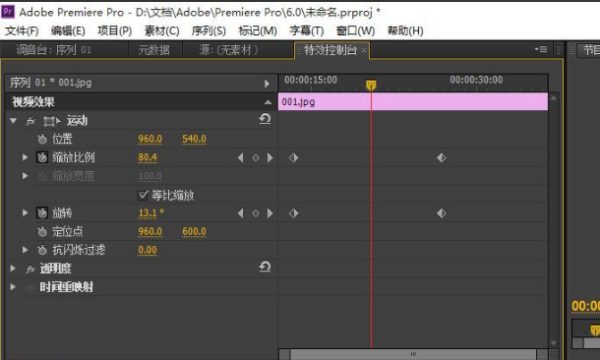Toggle the 定位点 animation stopwatch
This screenshot has width=600, height=360.
tap(42, 231)
